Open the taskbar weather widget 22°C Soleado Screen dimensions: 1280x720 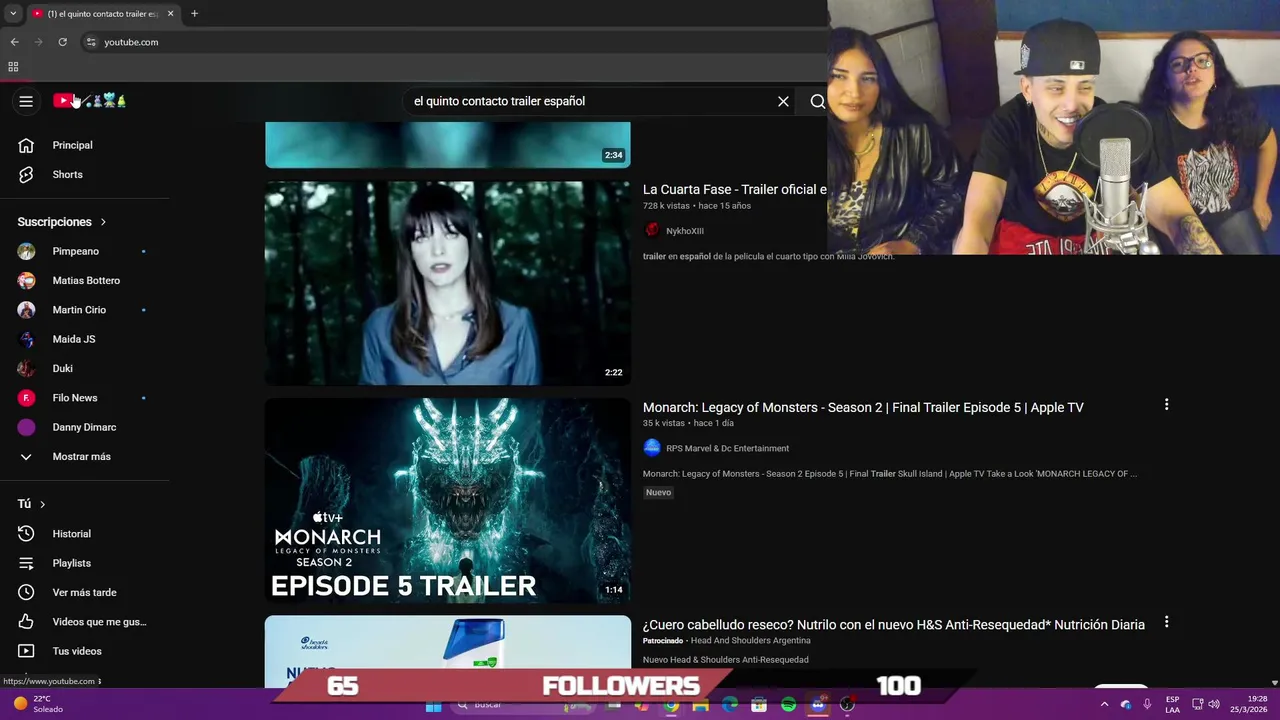point(38,704)
